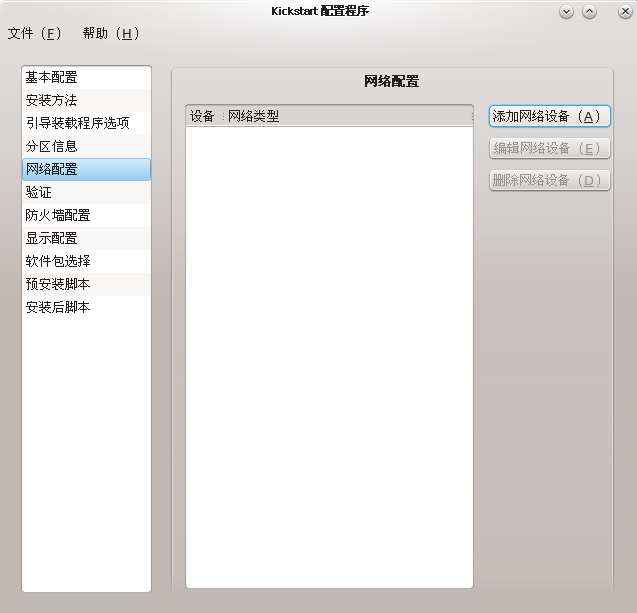Select 安装方法 in the sidebar

(86, 100)
